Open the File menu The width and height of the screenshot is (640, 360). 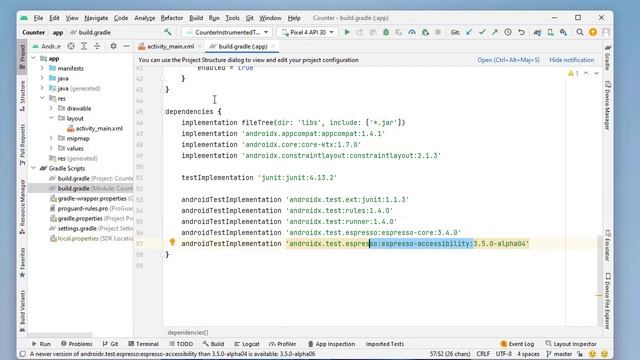[38, 18]
